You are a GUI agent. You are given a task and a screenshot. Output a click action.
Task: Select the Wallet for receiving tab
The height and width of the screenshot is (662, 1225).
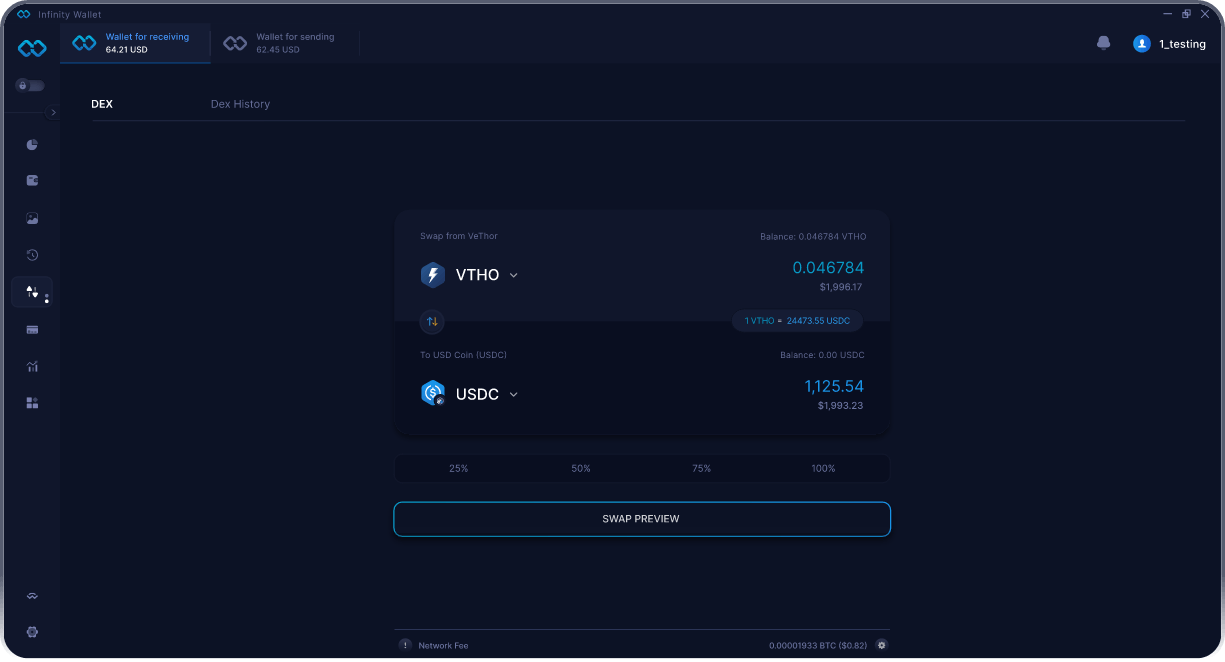coord(136,43)
